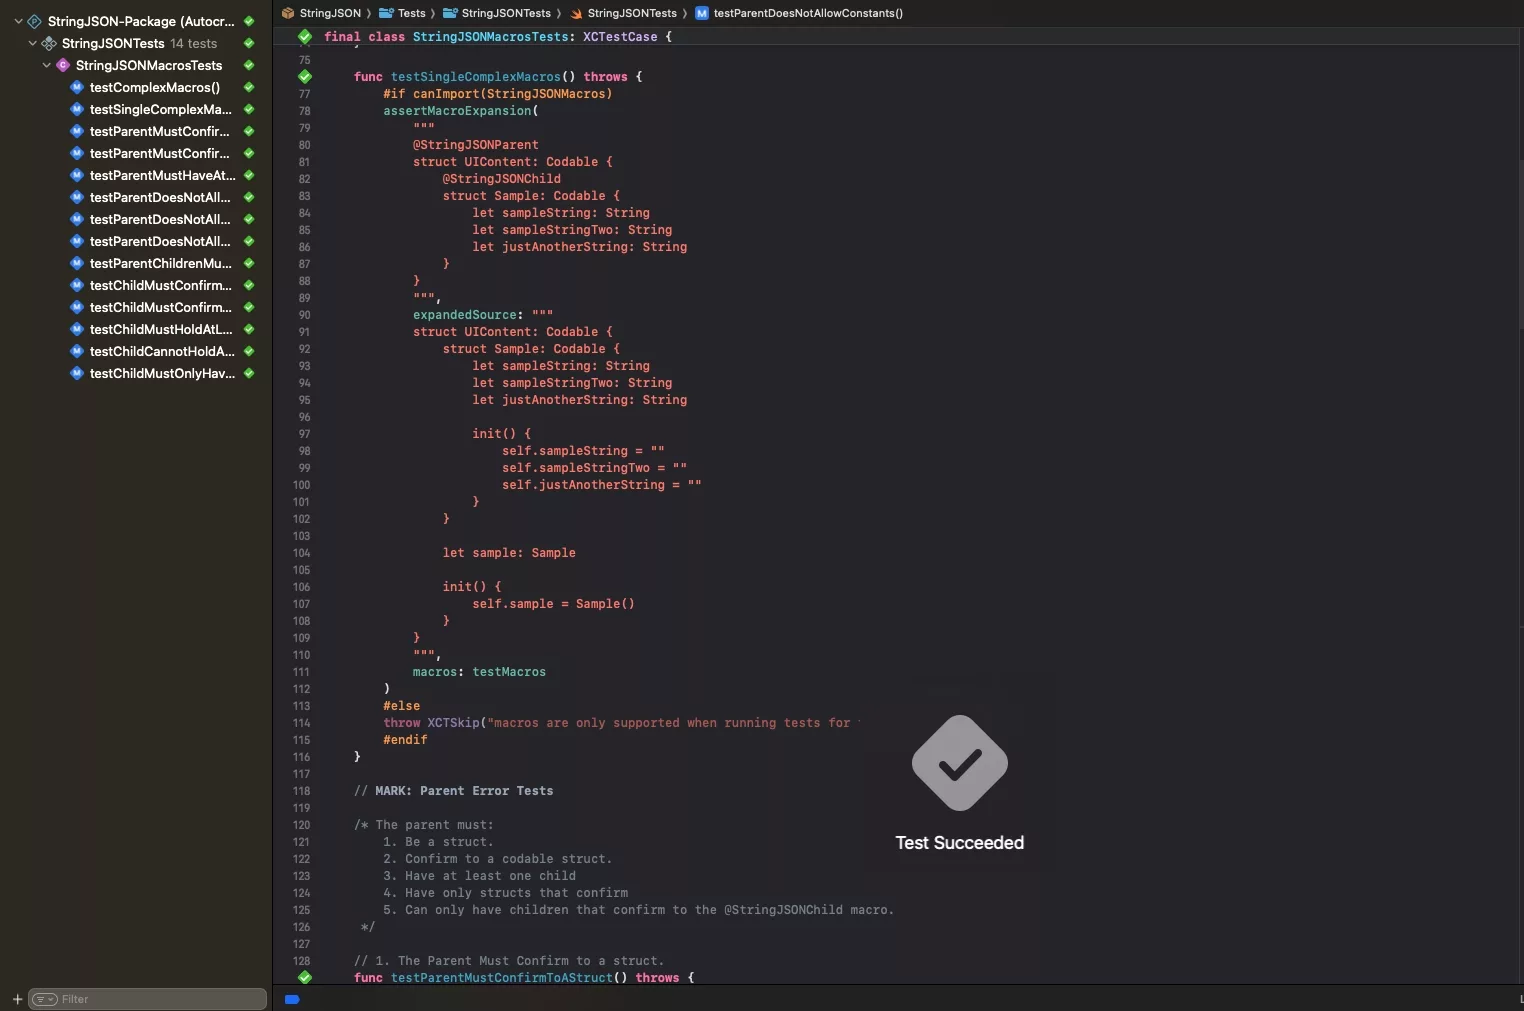Rerun via status diamond for StringJSONTests group

click(x=249, y=43)
